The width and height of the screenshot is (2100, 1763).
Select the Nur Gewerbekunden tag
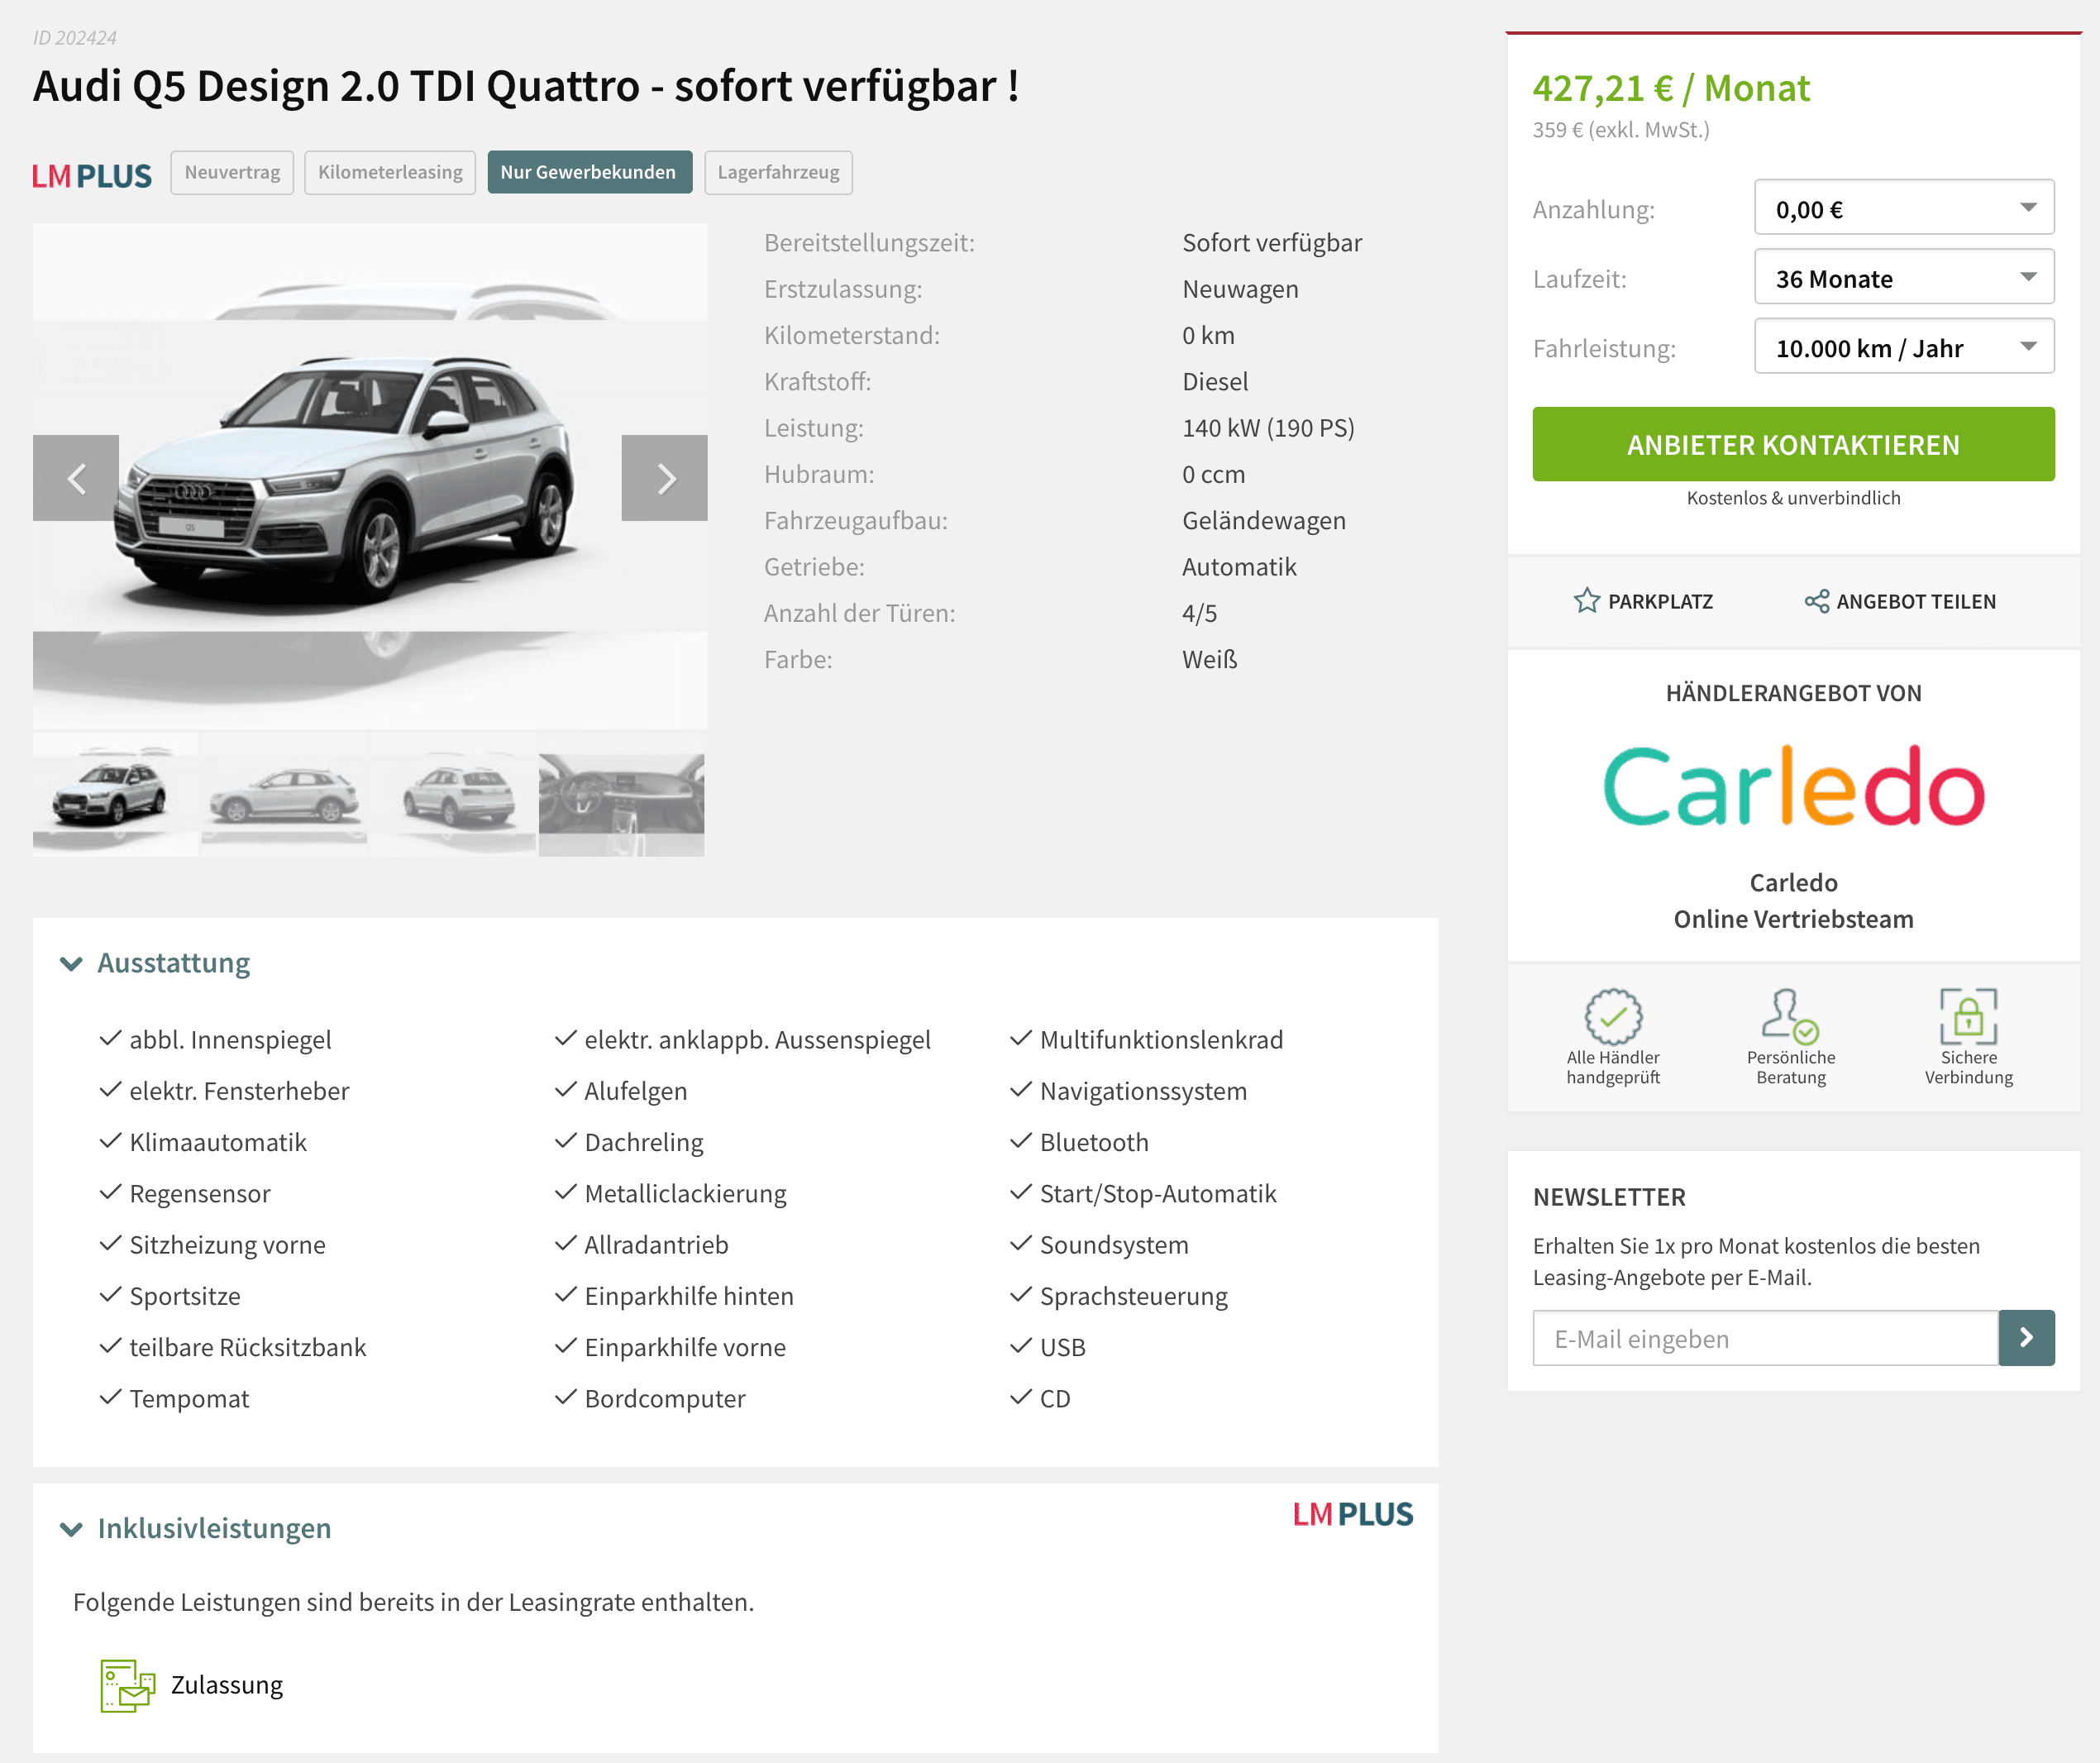590,172
